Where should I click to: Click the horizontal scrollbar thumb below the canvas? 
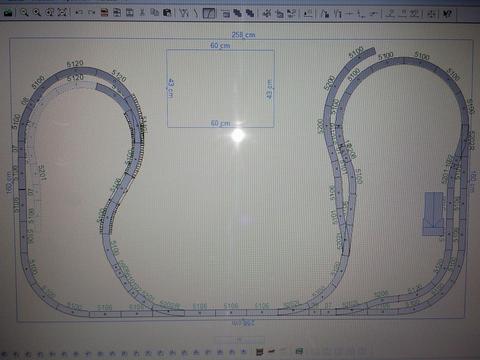click(240, 340)
